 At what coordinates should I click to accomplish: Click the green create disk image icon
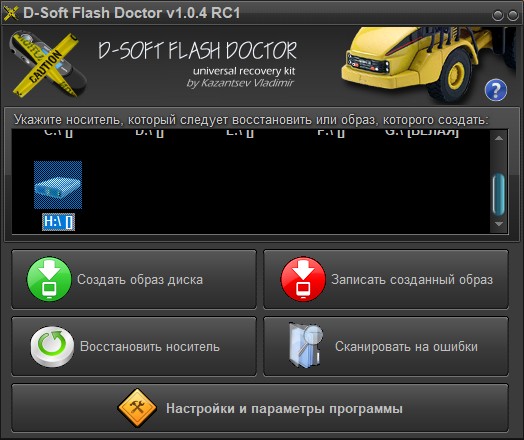pos(49,279)
